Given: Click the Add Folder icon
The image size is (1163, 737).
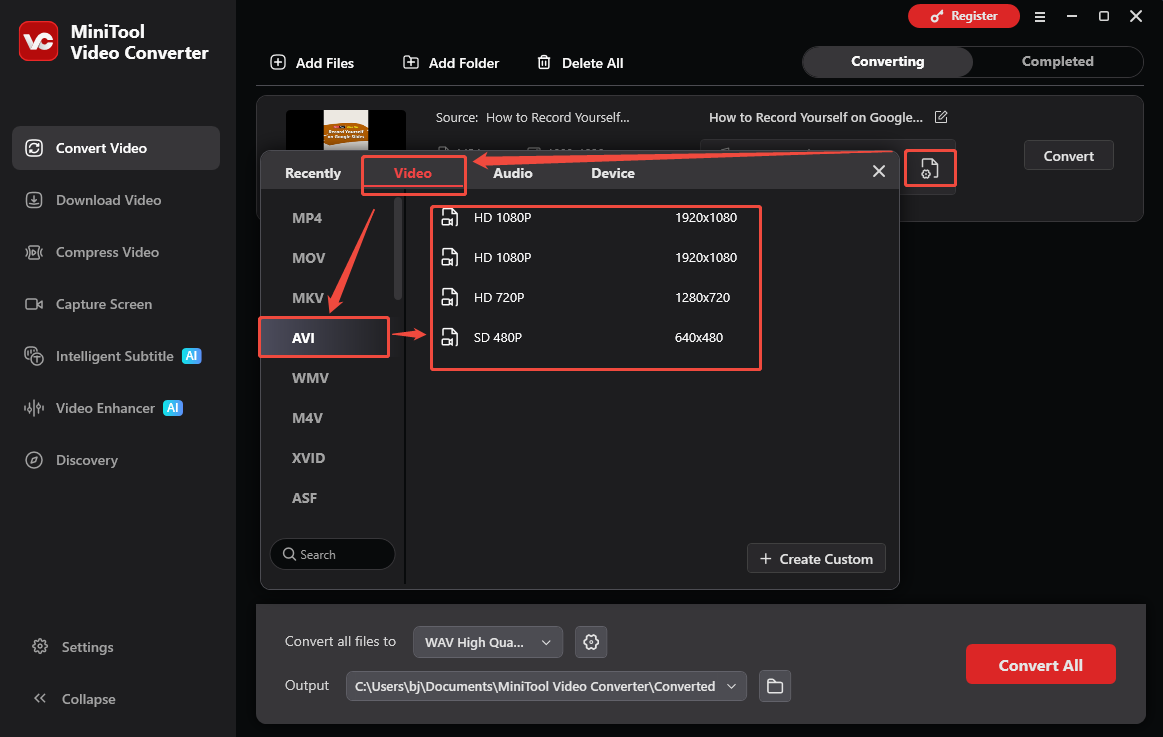Looking at the screenshot, I should click(x=411, y=62).
